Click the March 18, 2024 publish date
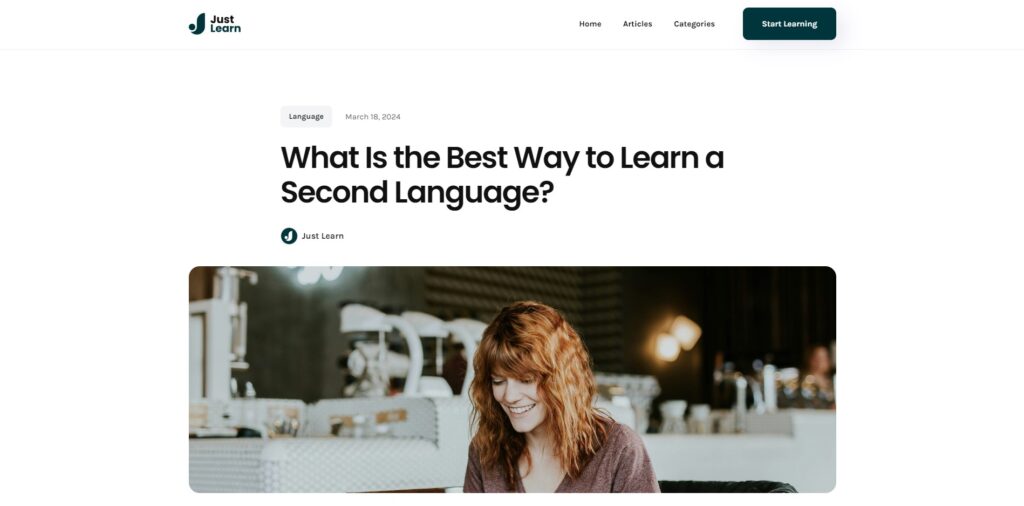This screenshot has height=506, width=1024. (373, 117)
